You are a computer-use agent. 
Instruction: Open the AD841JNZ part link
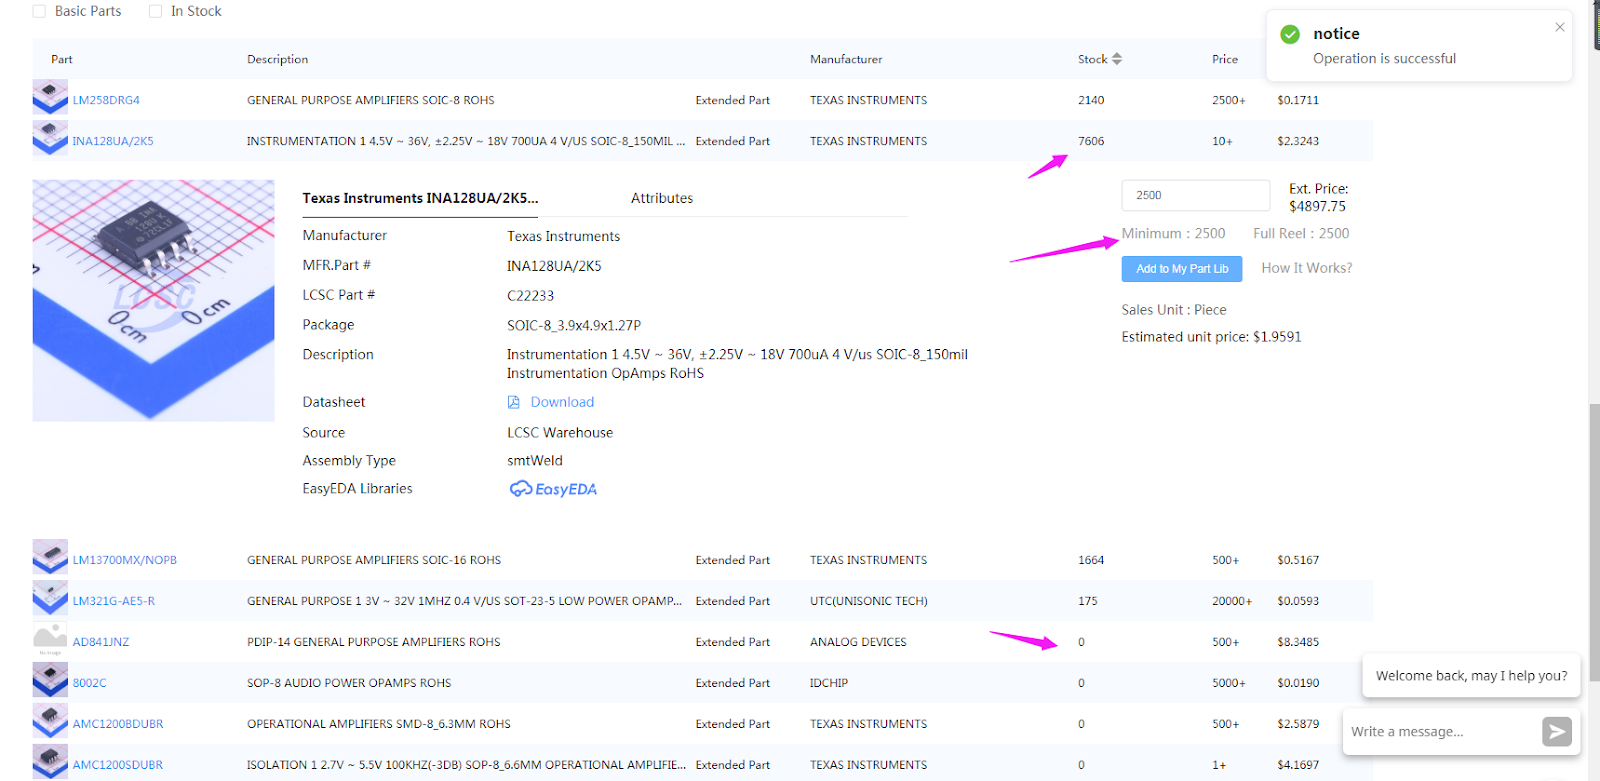pyautogui.click(x=101, y=642)
